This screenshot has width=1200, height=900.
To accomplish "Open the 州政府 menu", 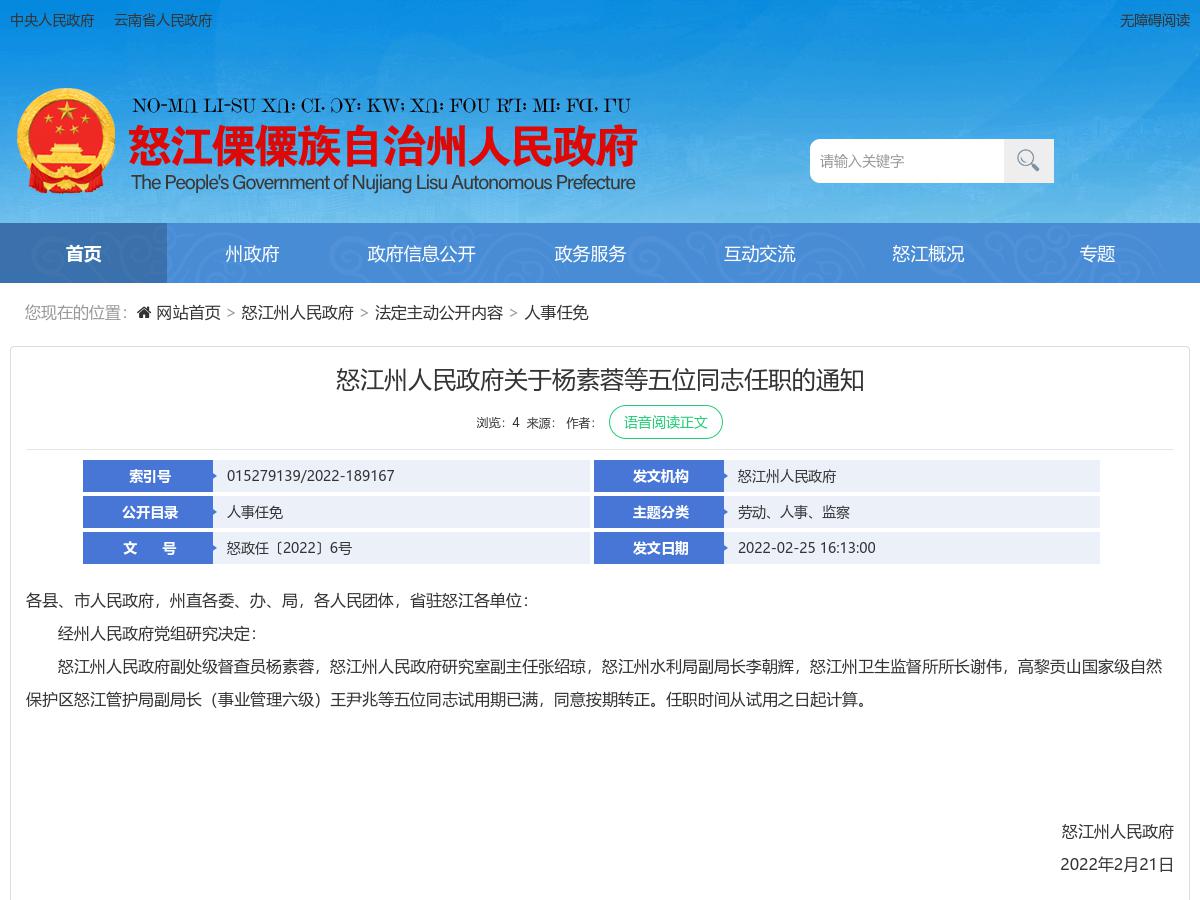I will coord(252,253).
